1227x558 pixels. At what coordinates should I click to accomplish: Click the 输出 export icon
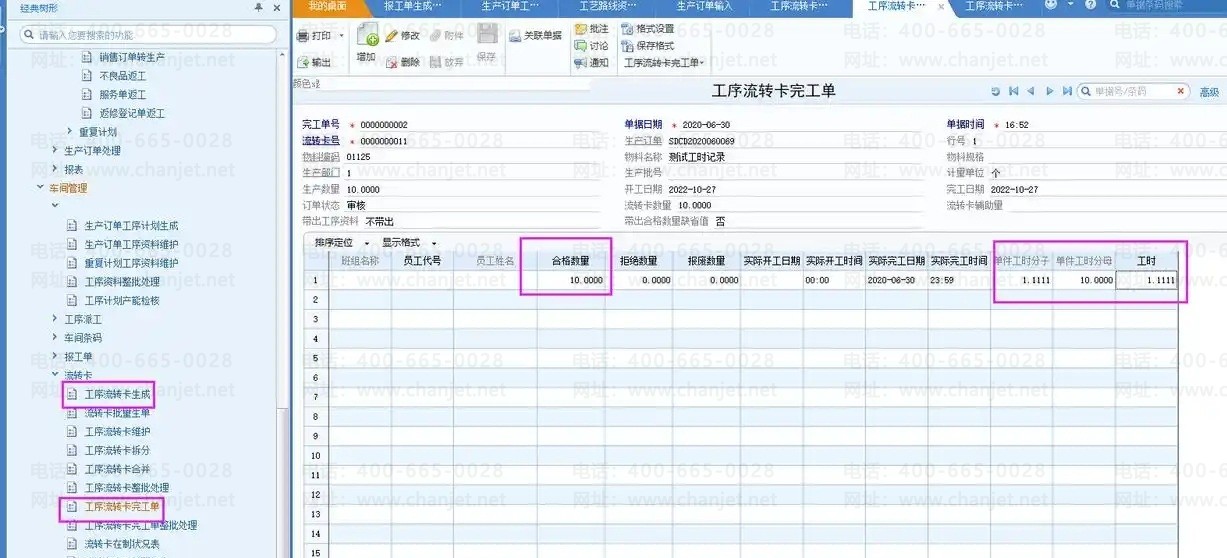coord(303,62)
